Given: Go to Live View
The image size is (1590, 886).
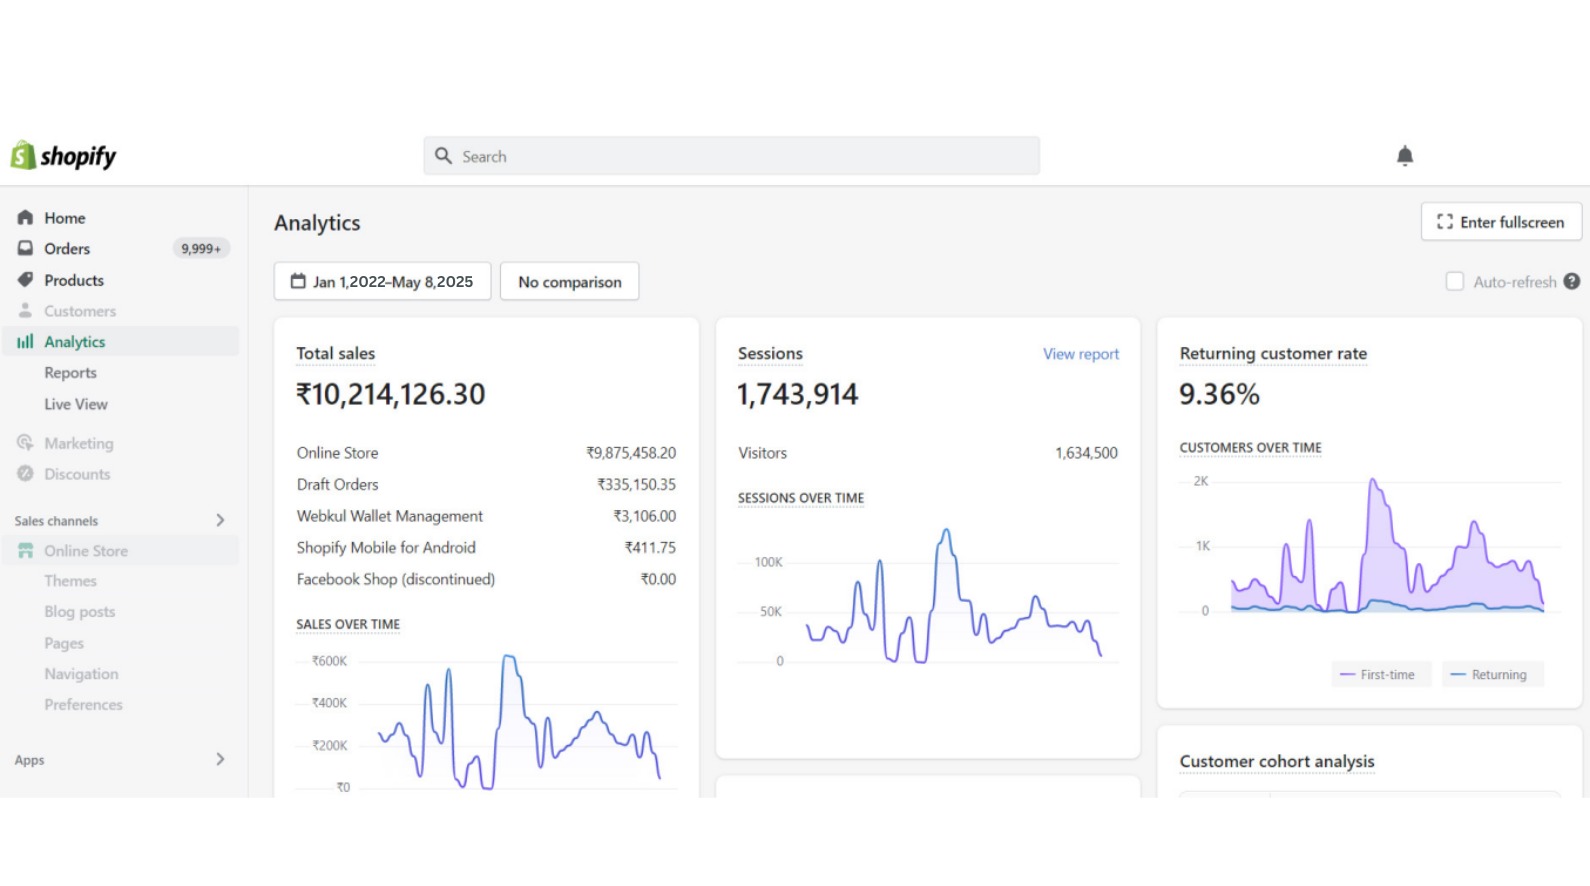Looking at the screenshot, I should pos(76,404).
